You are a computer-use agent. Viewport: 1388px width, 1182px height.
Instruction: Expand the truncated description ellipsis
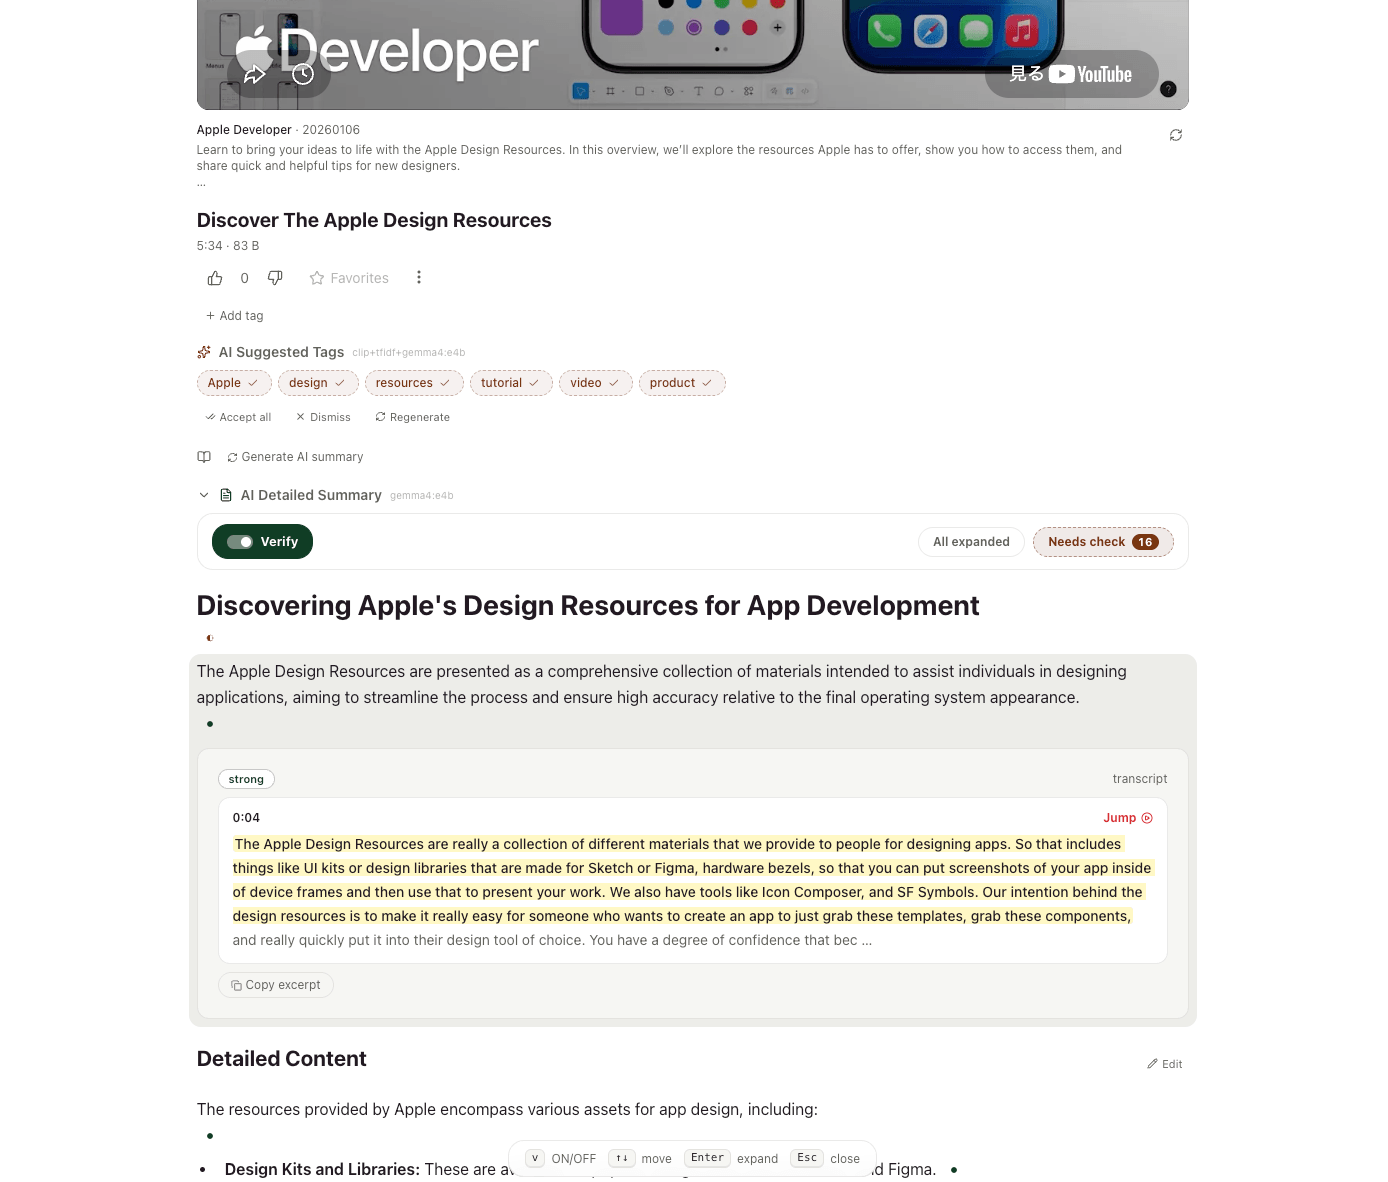tap(201, 183)
